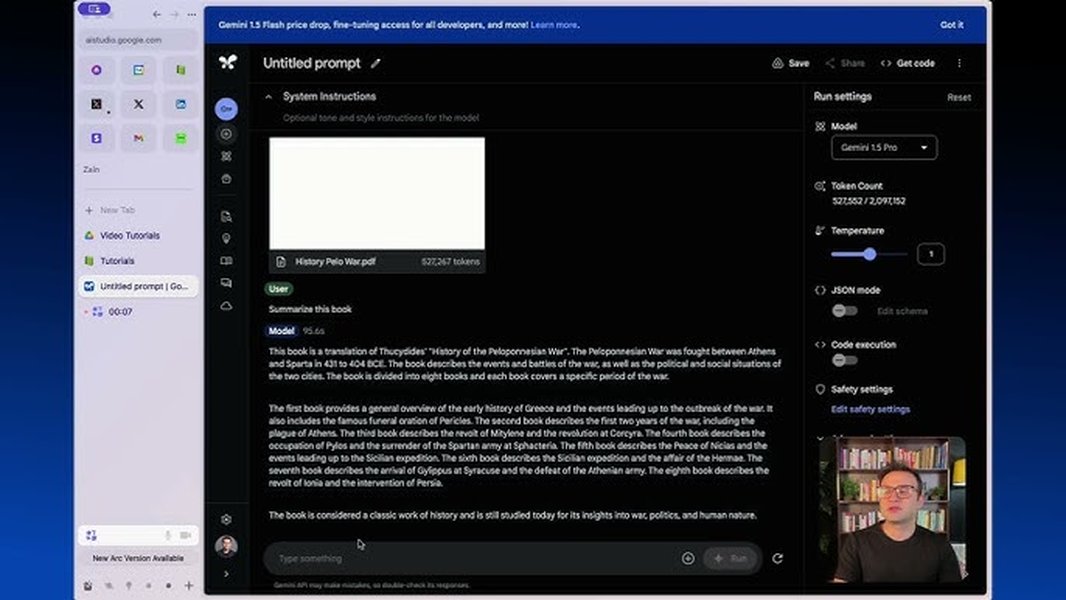1066x600 pixels.
Task: Open the Arc sidebar three-dot menu
Action: pos(192,14)
